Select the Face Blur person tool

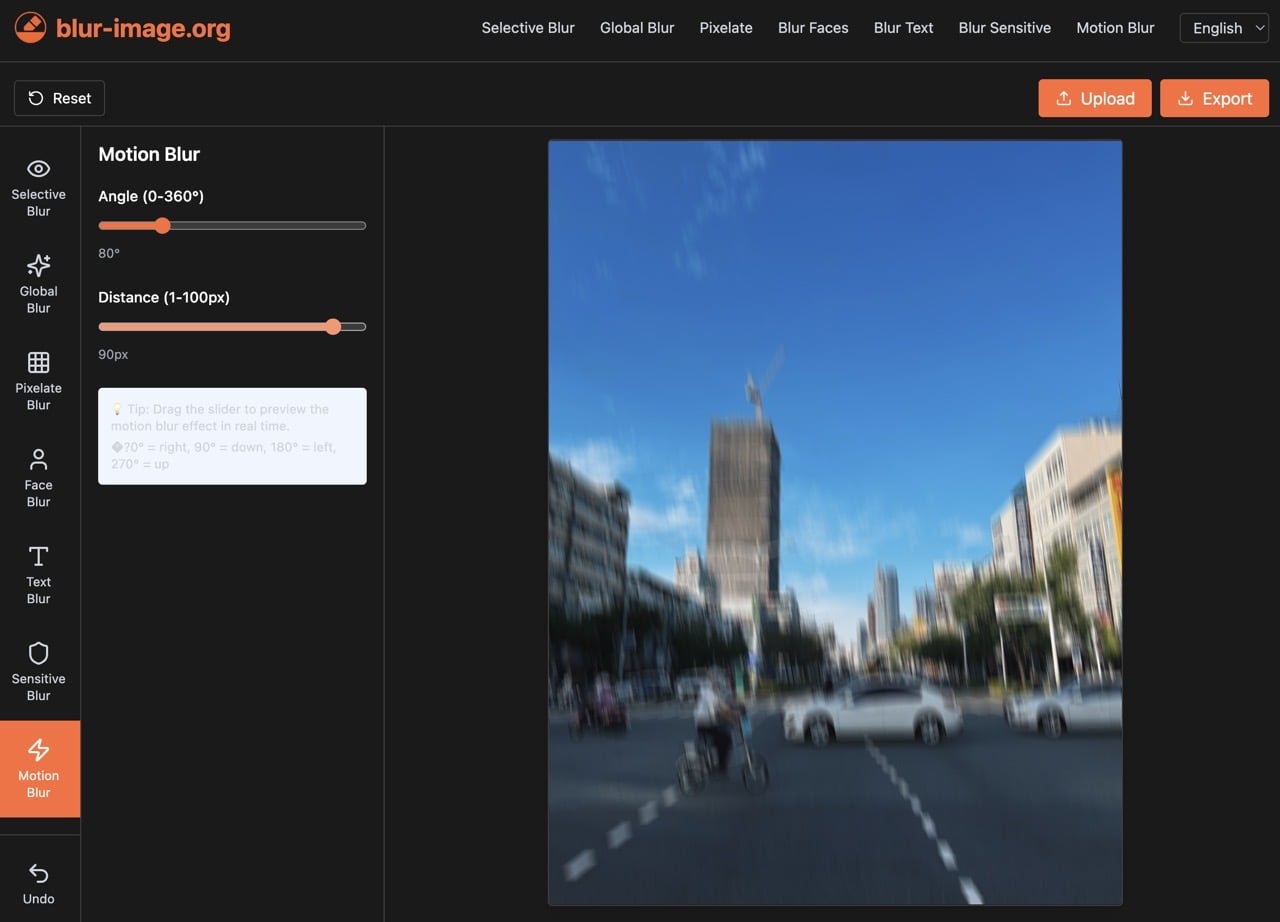[x=39, y=478]
